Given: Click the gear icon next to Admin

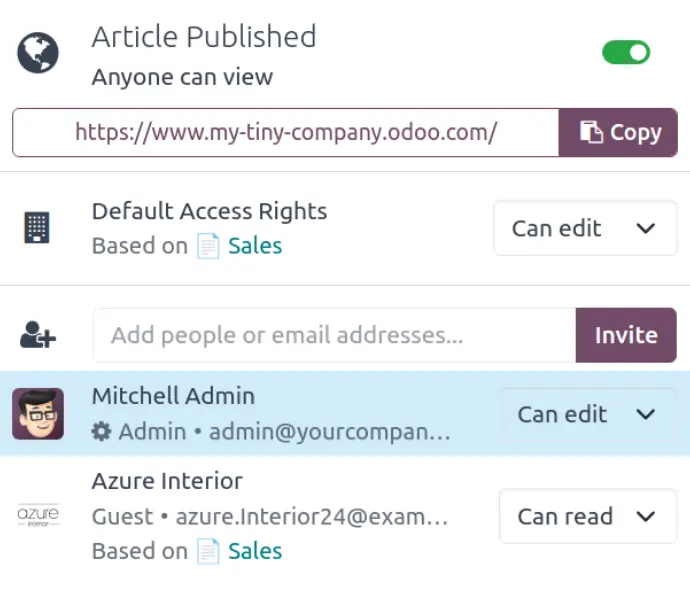Looking at the screenshot, I should 101,432.
